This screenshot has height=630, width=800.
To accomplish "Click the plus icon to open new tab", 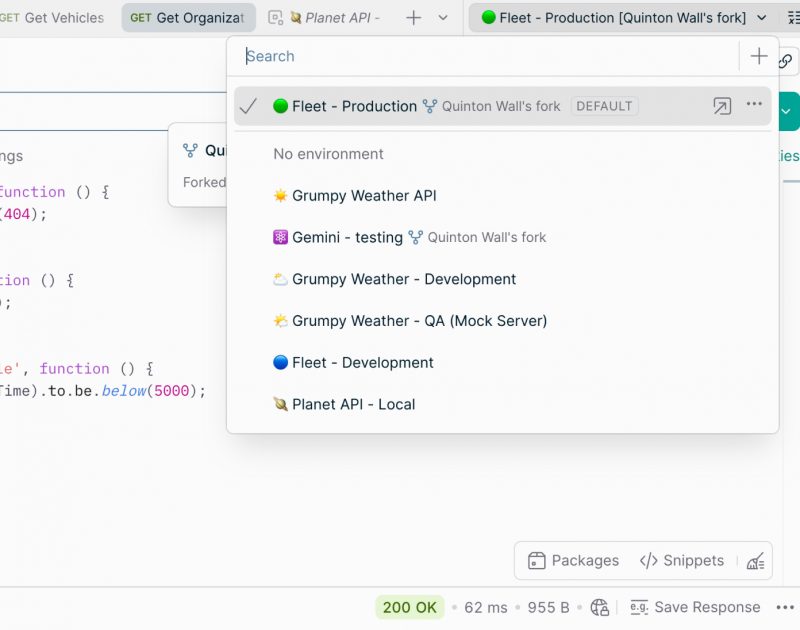I will pyautogui.click(x=413, y=18).
